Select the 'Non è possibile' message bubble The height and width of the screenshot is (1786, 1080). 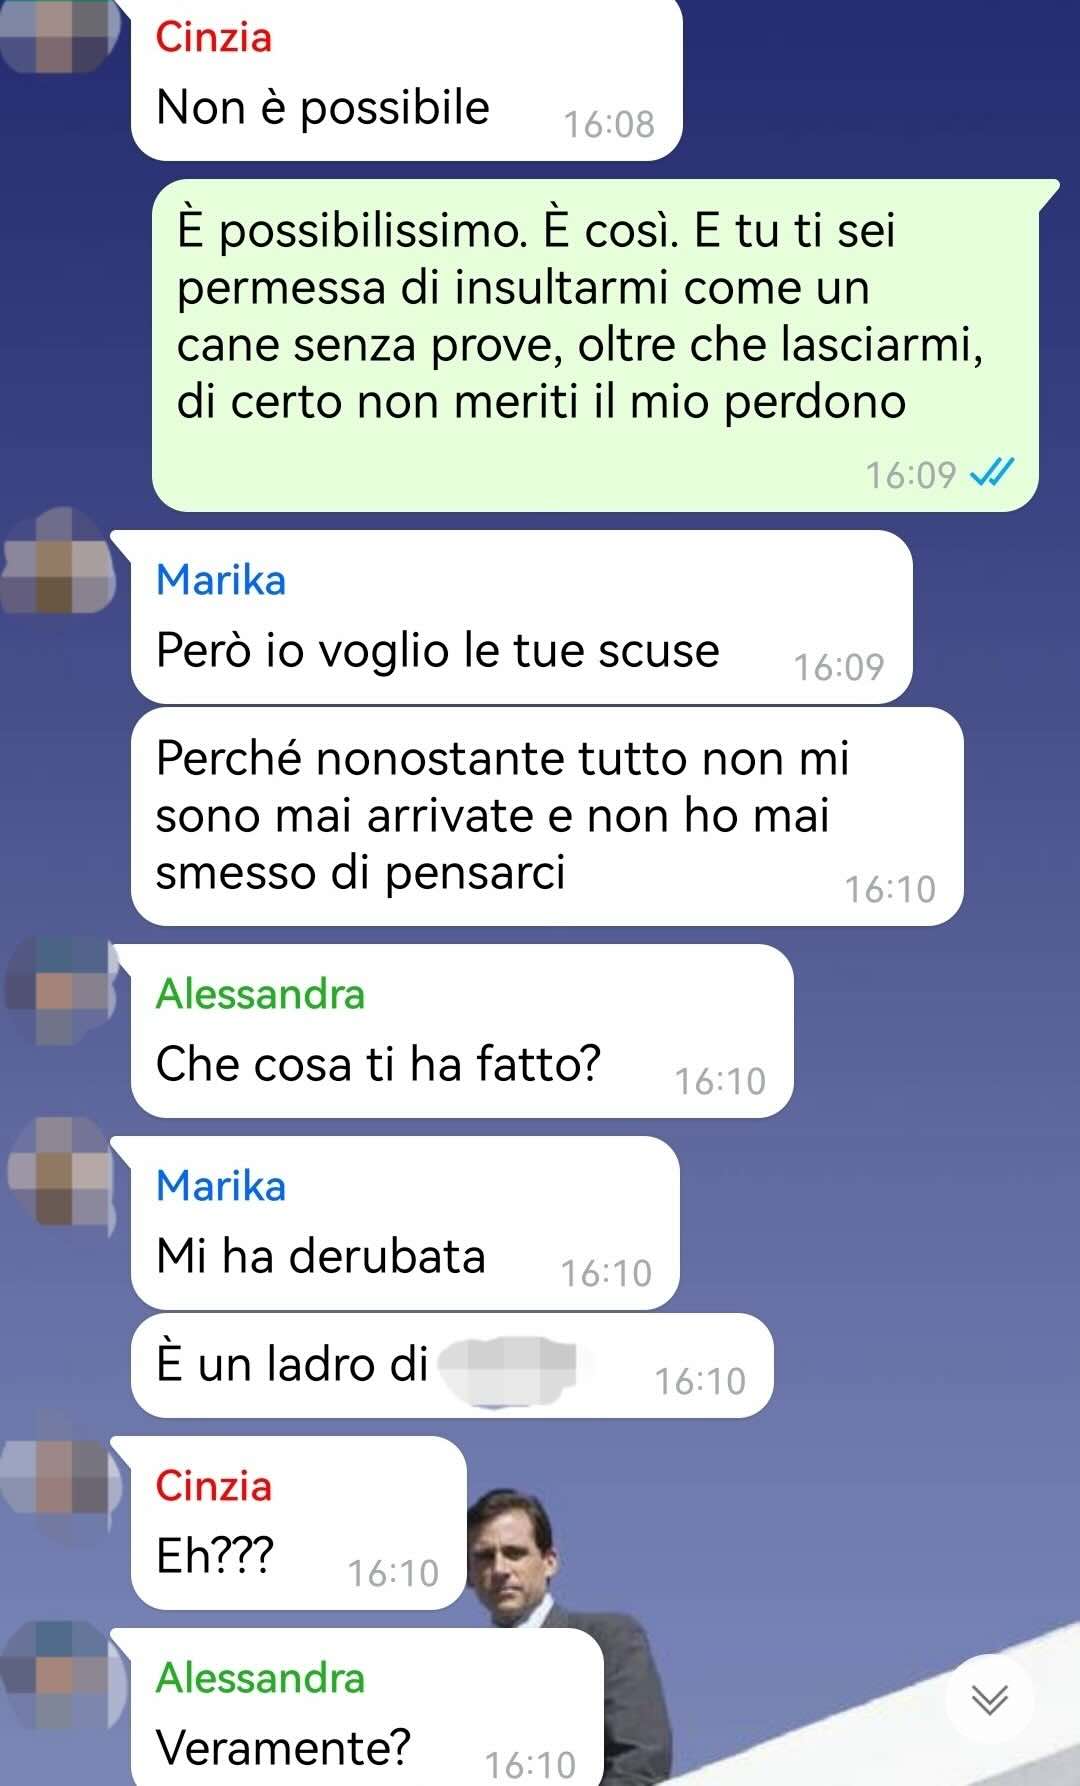tap(406, 80)
